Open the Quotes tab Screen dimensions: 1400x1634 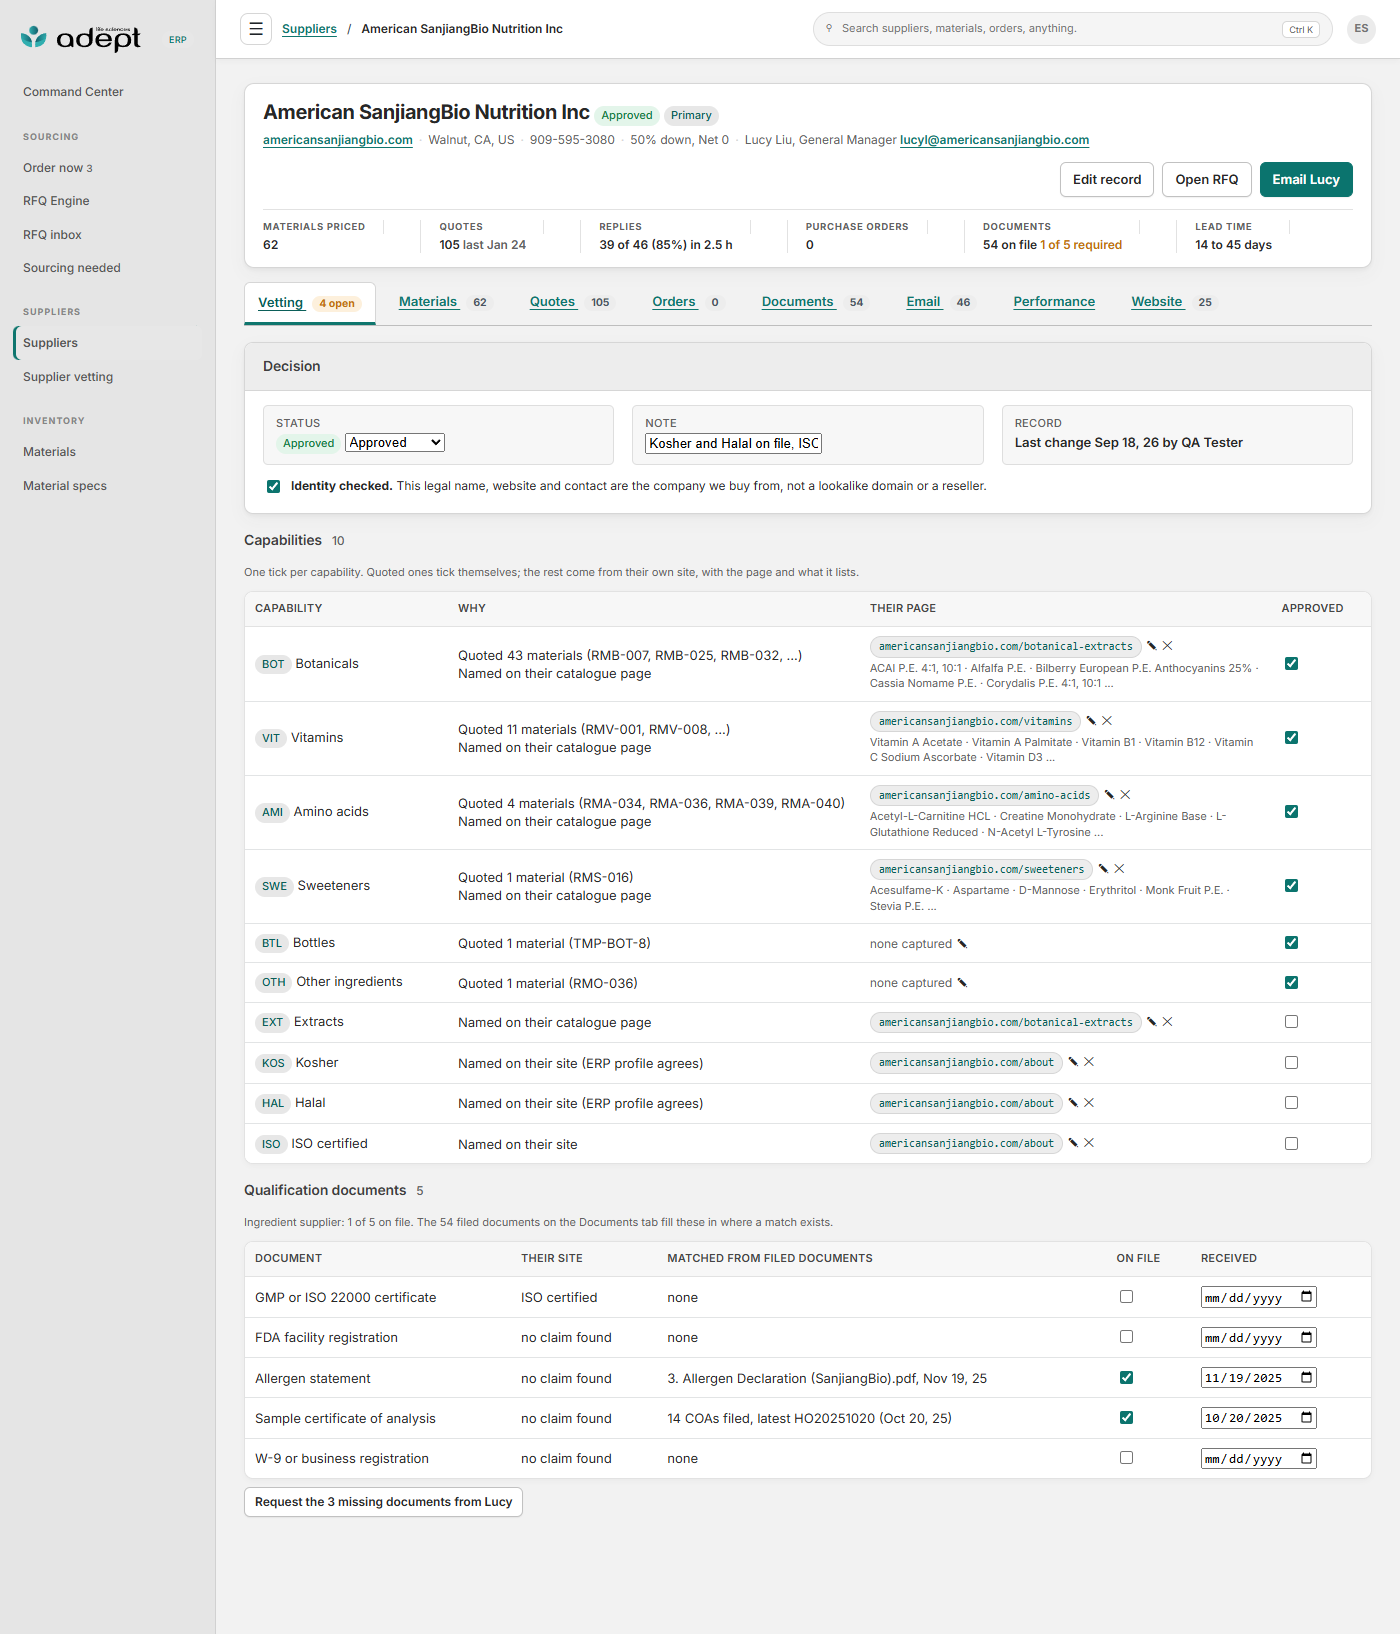[570, 302]
